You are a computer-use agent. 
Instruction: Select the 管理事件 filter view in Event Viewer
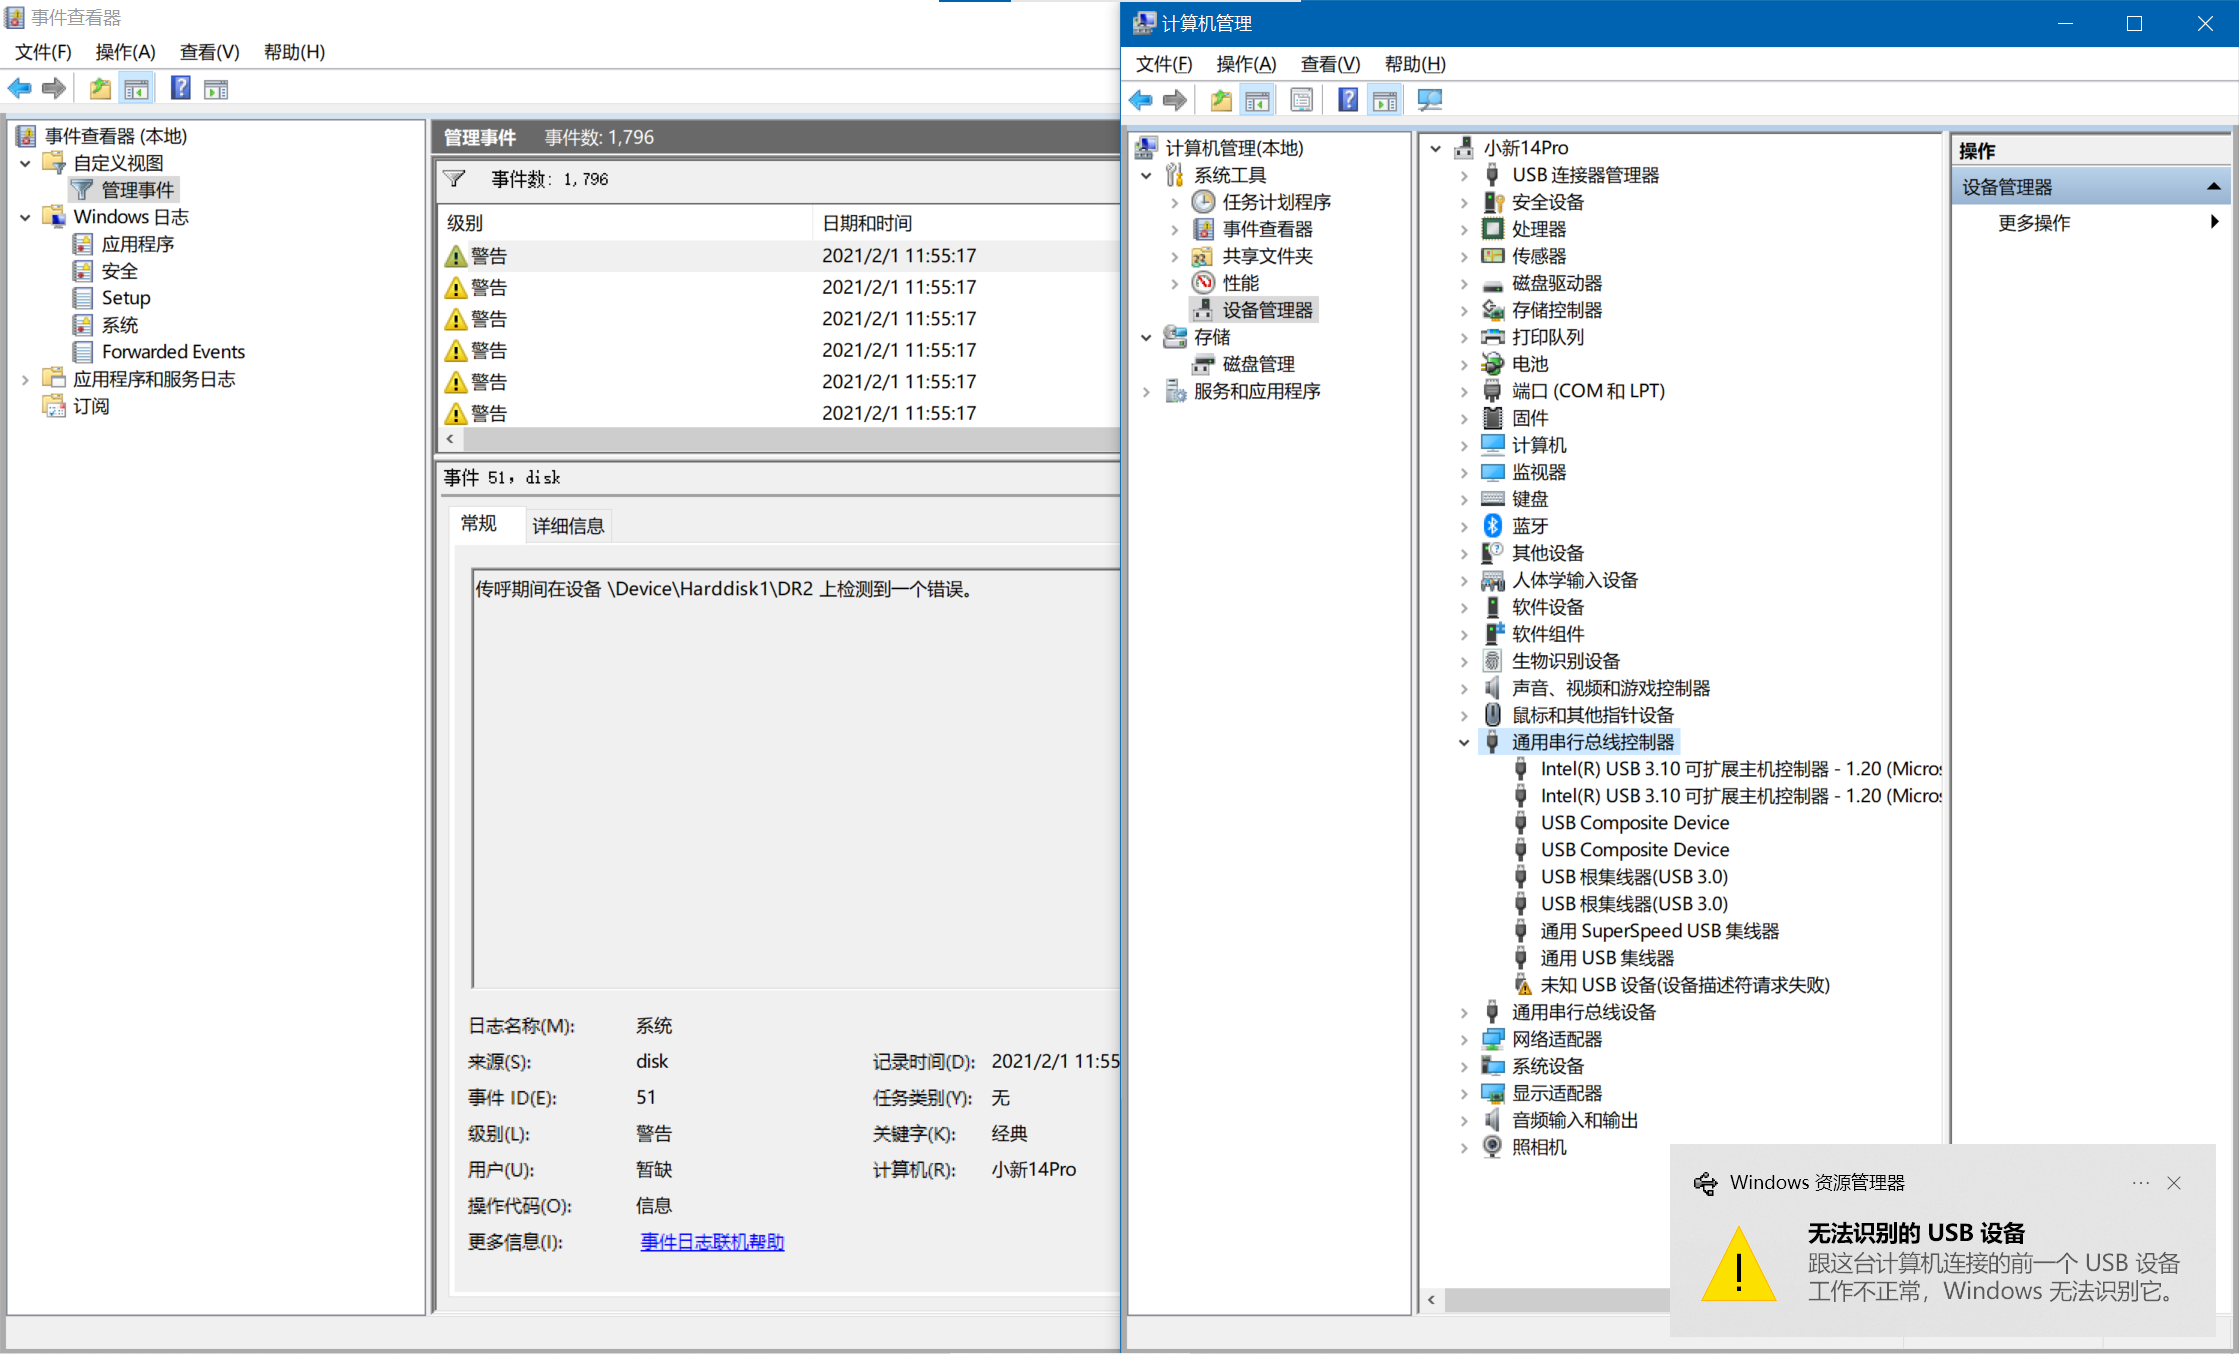tap(137, 190)
